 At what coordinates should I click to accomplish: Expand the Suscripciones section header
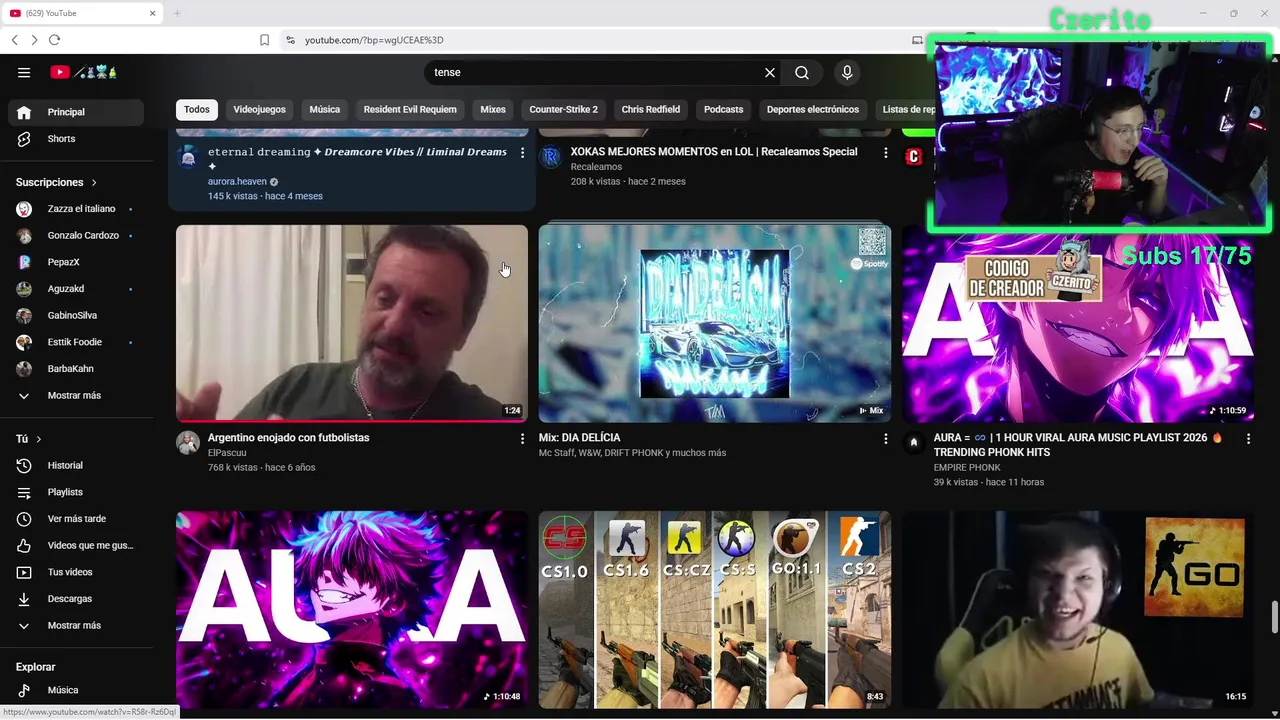click(x=56, y=182)
